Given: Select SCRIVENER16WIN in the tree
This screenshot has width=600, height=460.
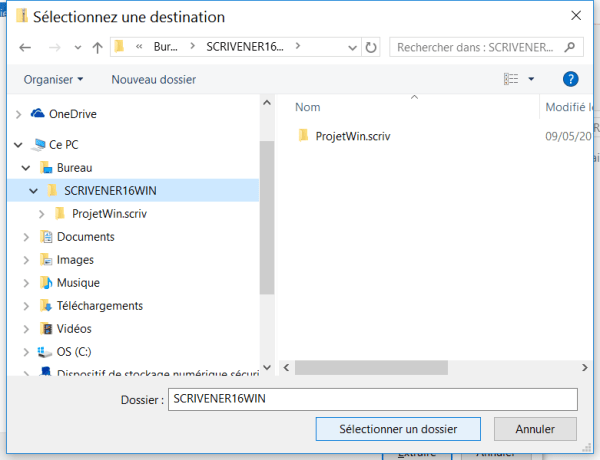Looking at the screenshot, I should [110, 191].
